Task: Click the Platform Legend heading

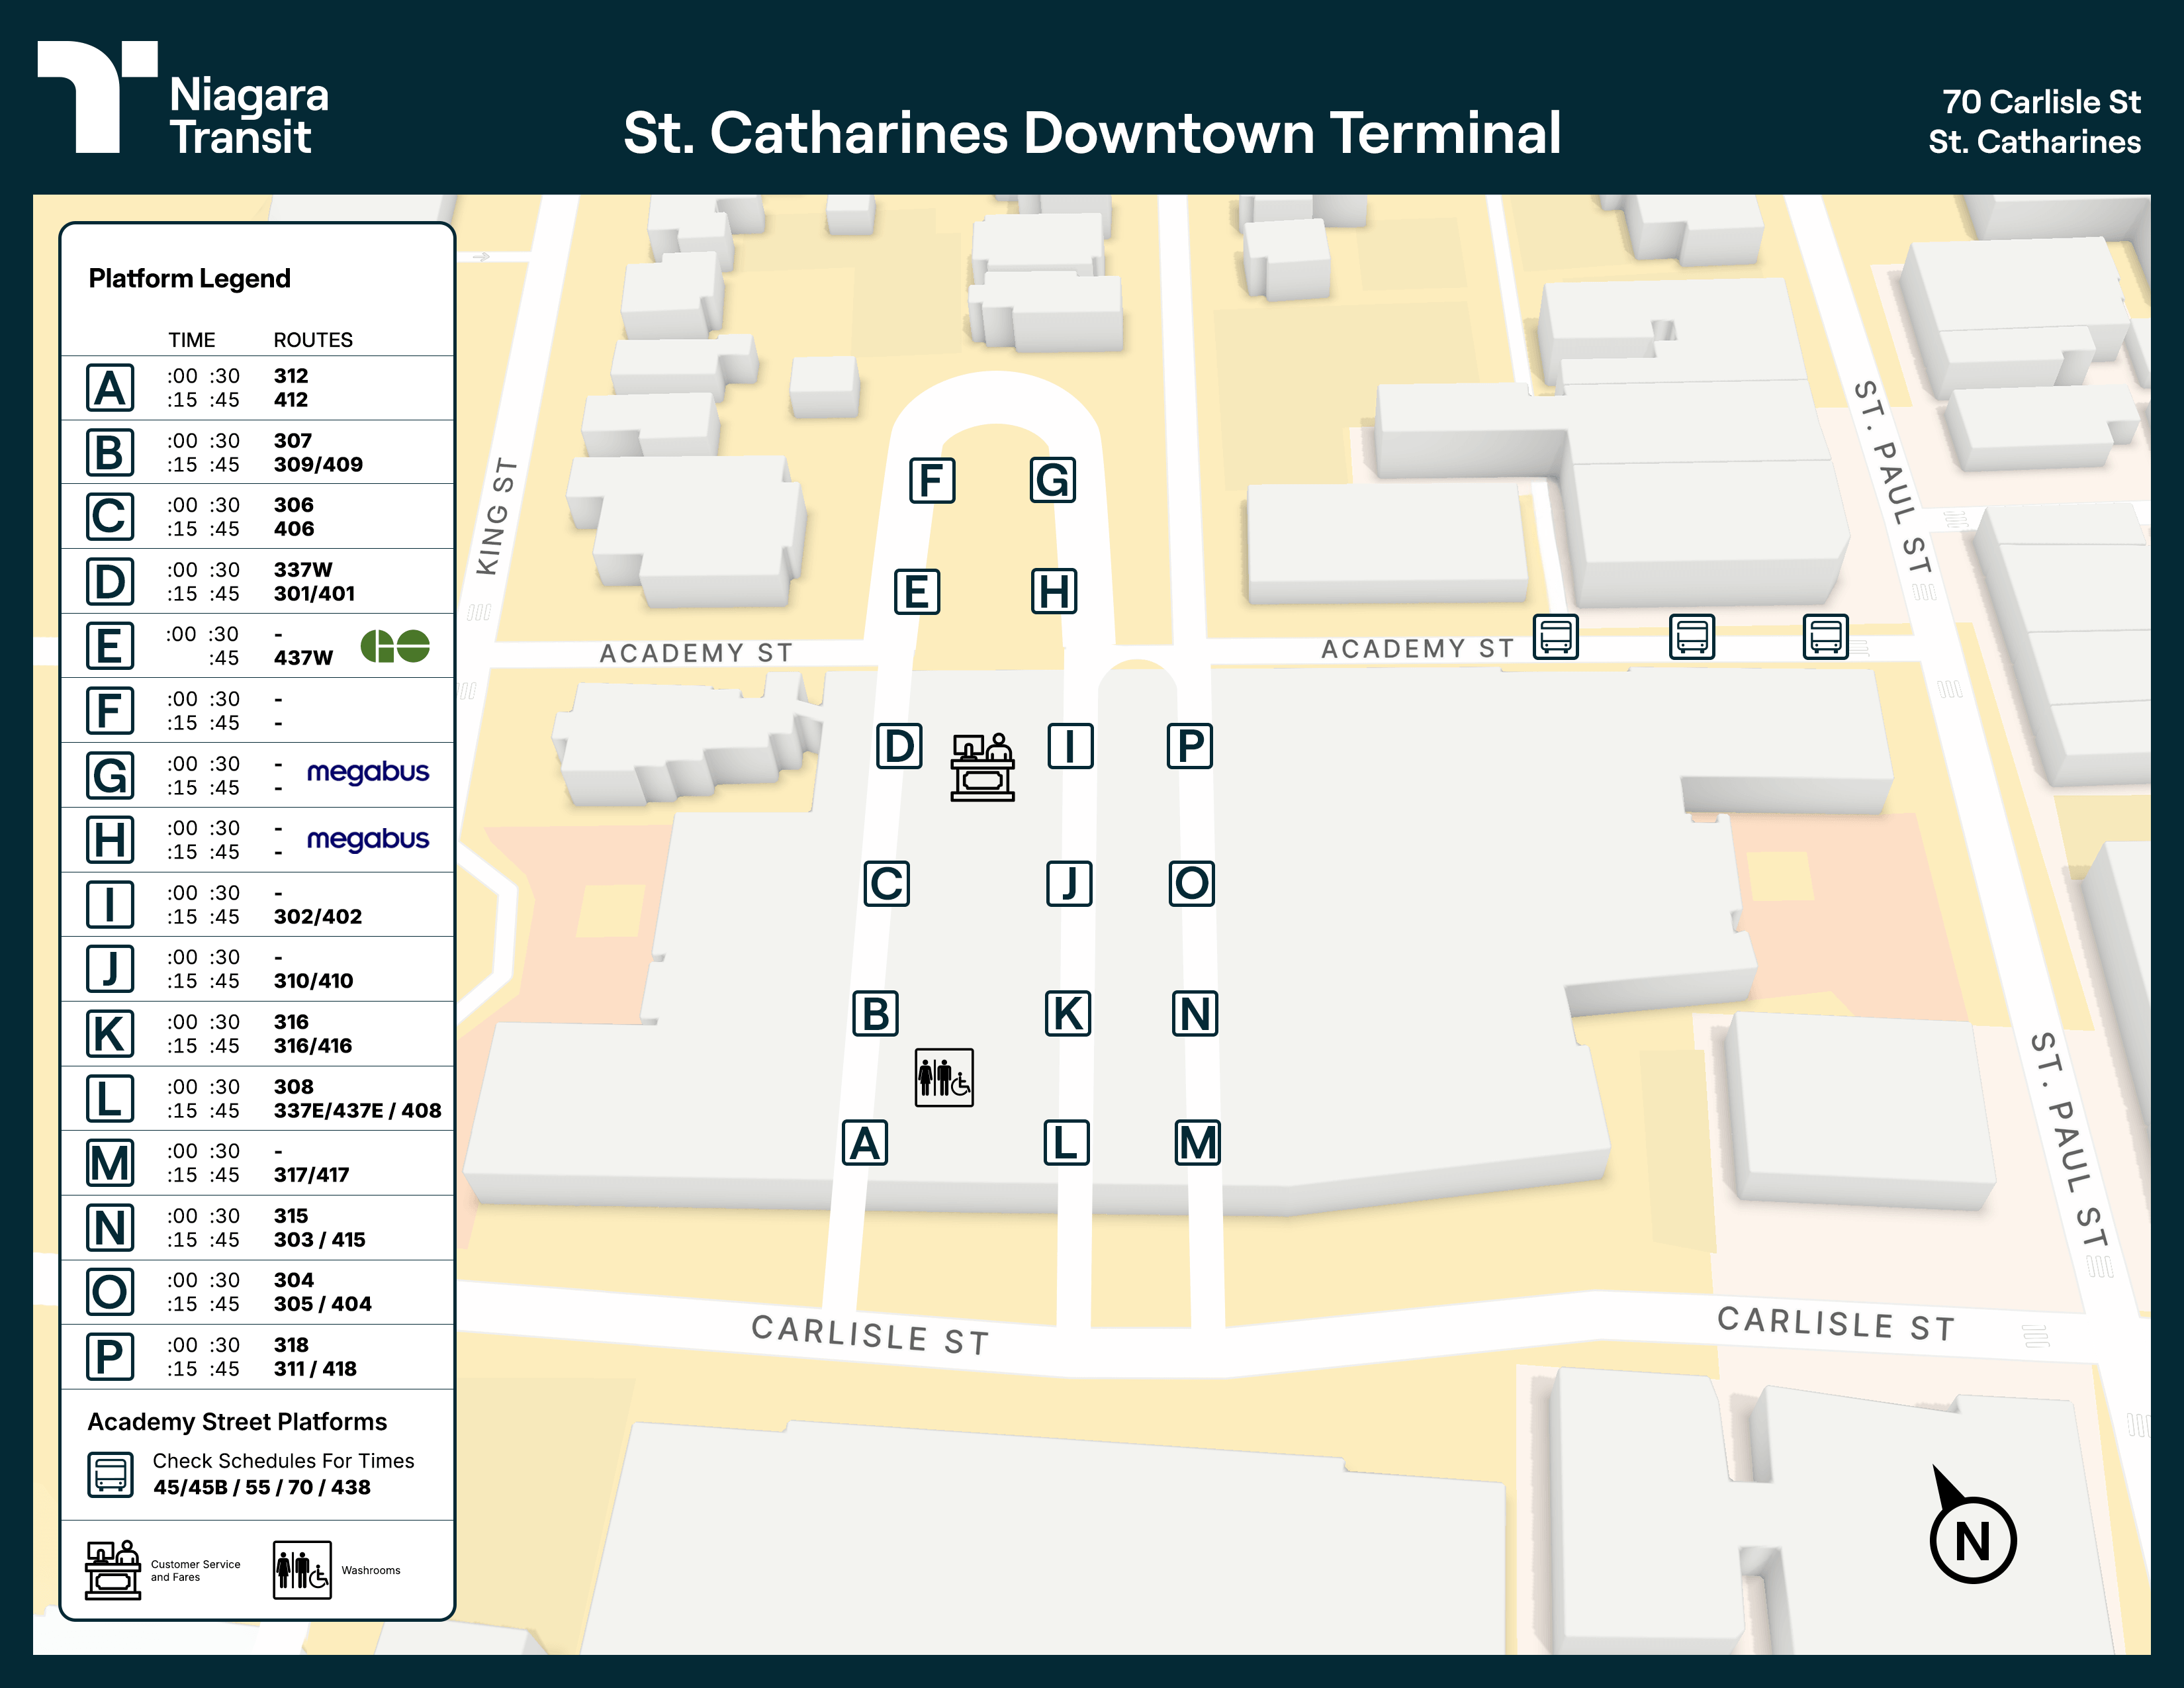Action: click(190, 279)
